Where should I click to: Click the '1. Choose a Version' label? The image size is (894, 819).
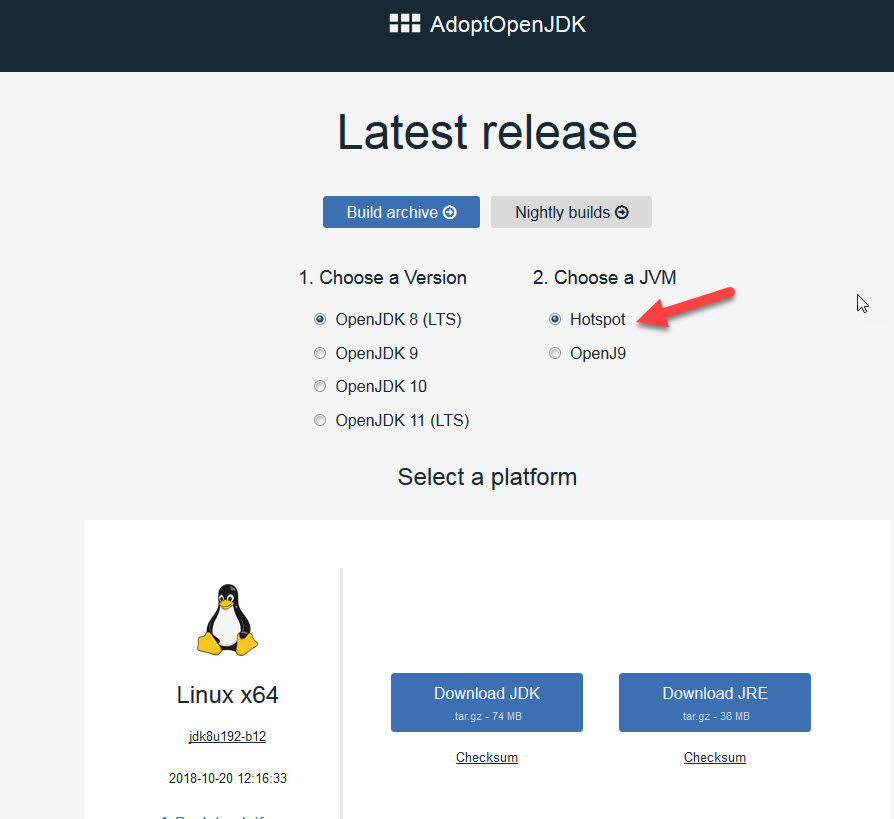coord(383,278)
